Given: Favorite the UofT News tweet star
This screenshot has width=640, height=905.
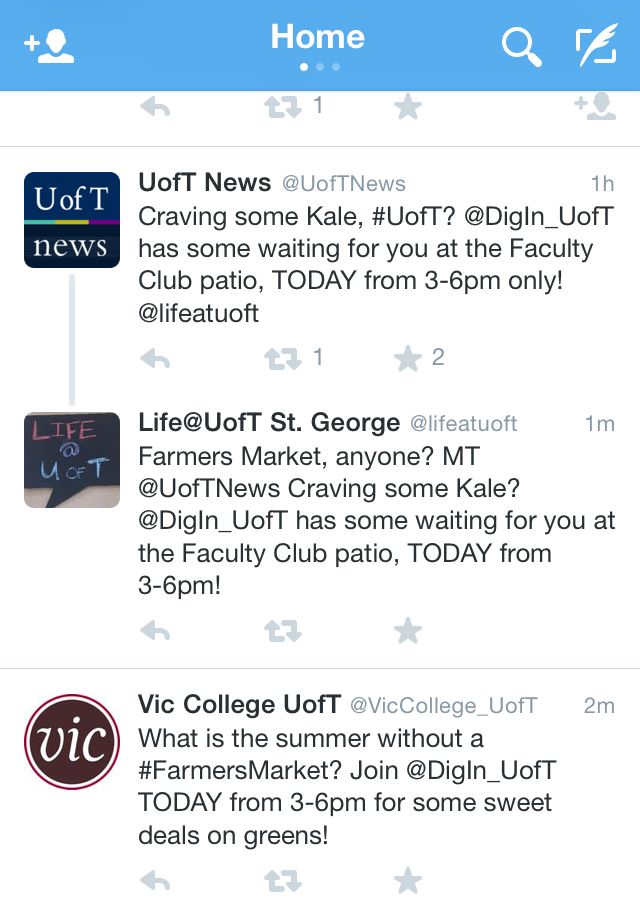Looking at the screenshot, I should click(408, 358).
